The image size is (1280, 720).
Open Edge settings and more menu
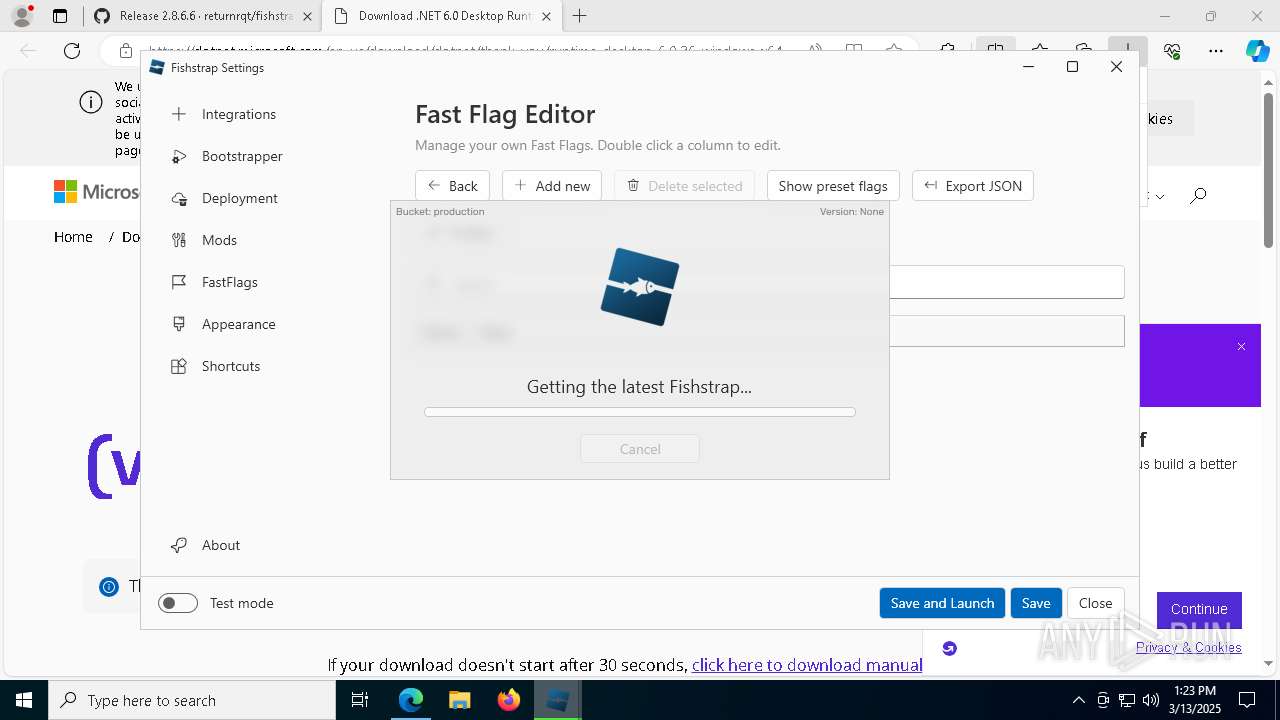click(x=1216, y=51)
